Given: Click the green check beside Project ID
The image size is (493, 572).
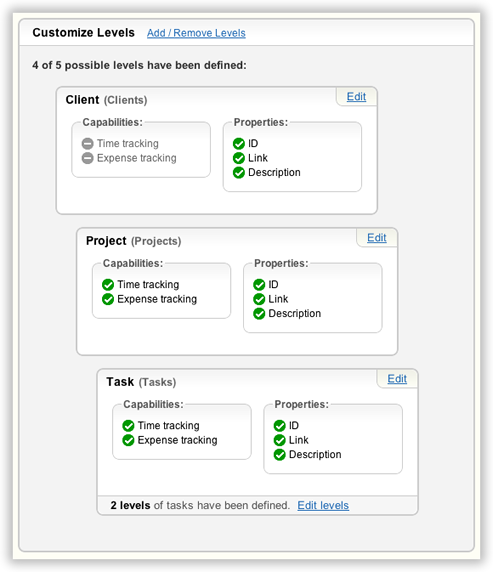Looking at the screenshot, I should coord(259,285).
